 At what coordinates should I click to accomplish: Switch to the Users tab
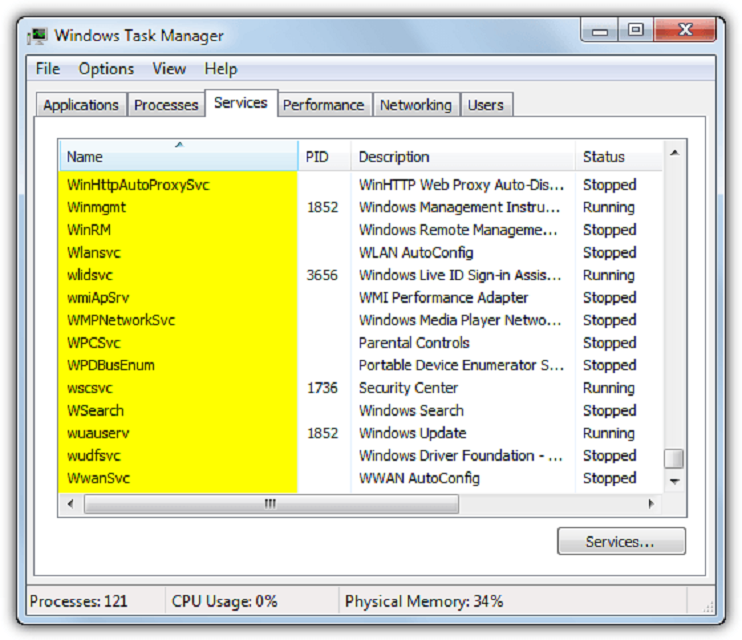[486, 105]
